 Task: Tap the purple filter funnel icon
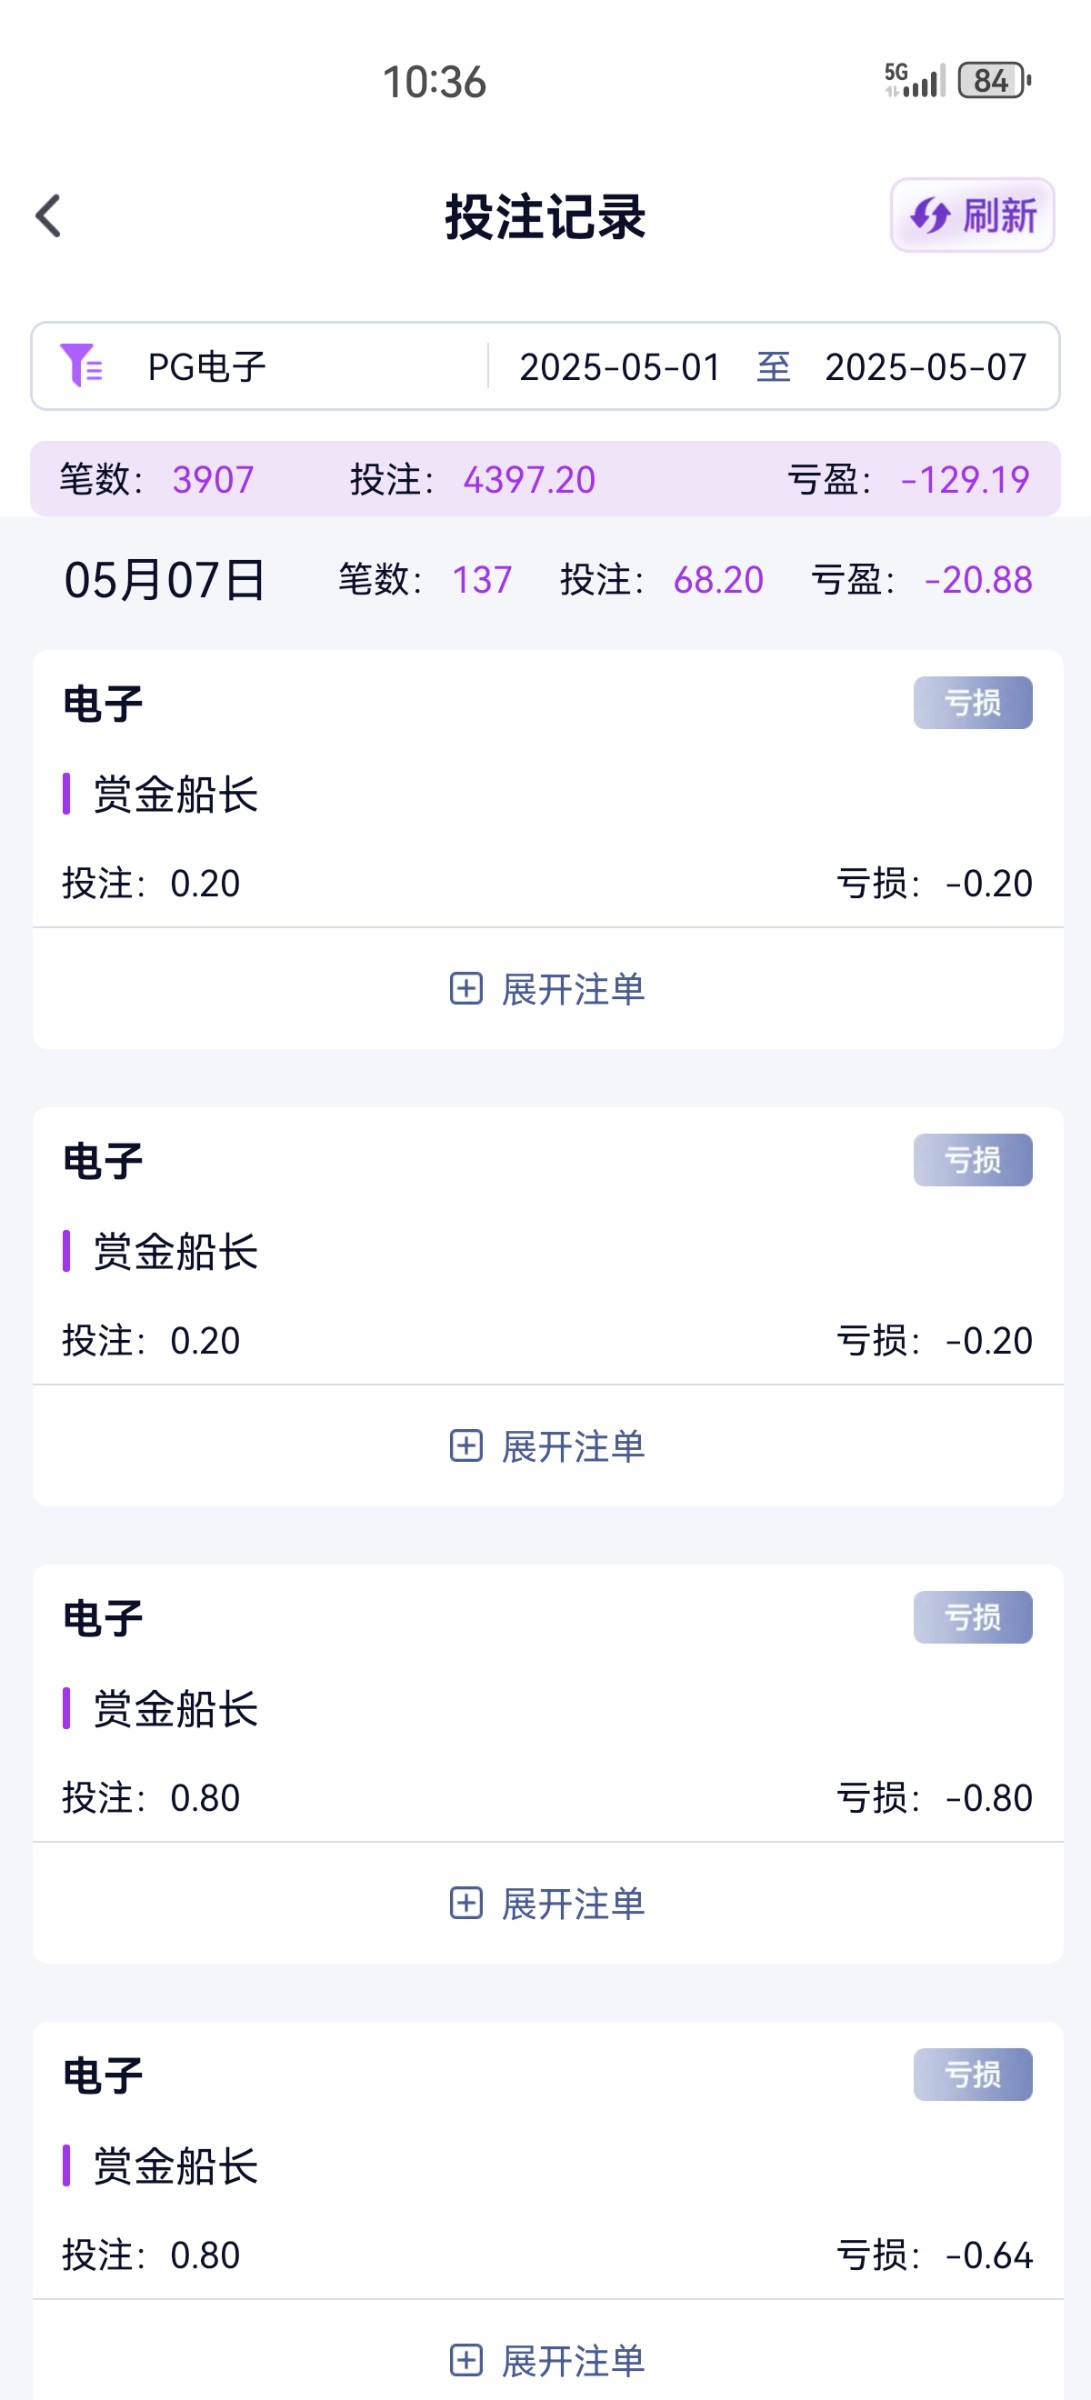[81, 366]
